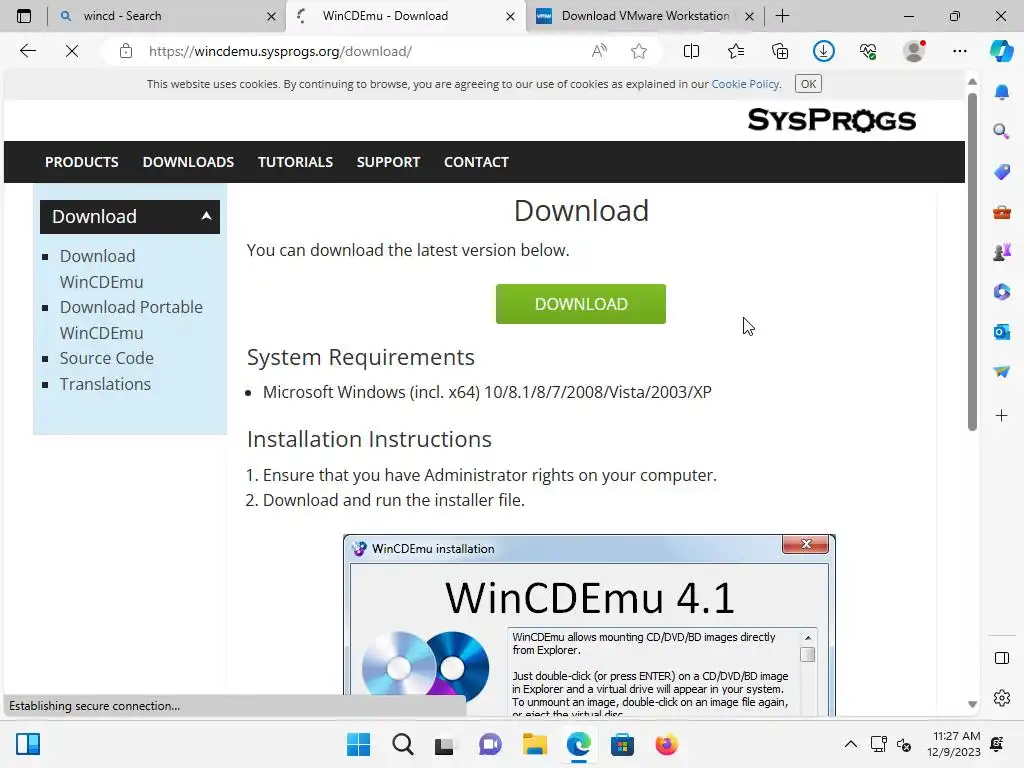Open the Cookie Policy link
The width and height of the screenshot is (1024, 768).
coord(745,84)
